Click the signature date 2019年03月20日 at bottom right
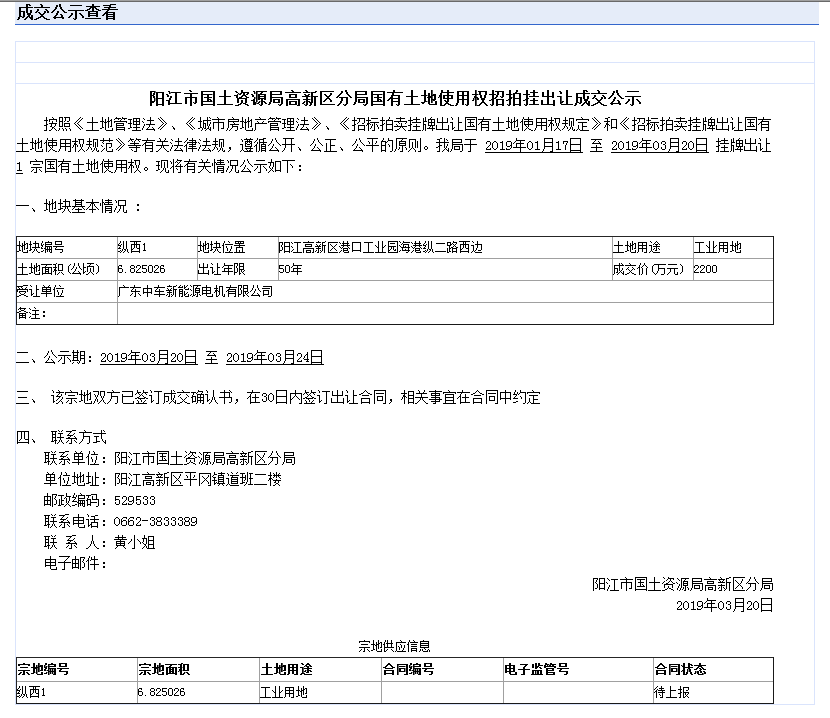 [x=724, y=605]
